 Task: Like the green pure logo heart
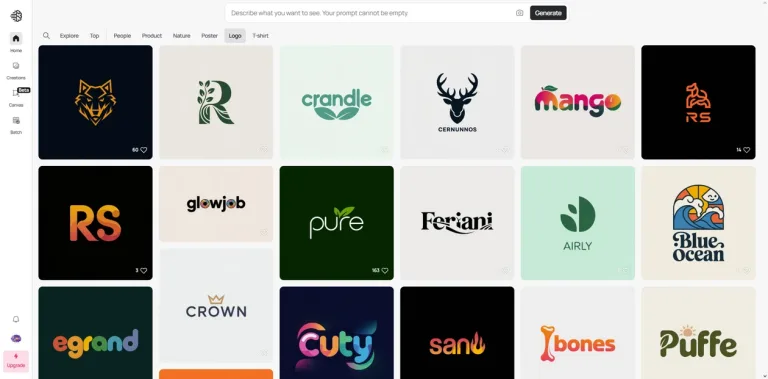(x=385, y=270)
